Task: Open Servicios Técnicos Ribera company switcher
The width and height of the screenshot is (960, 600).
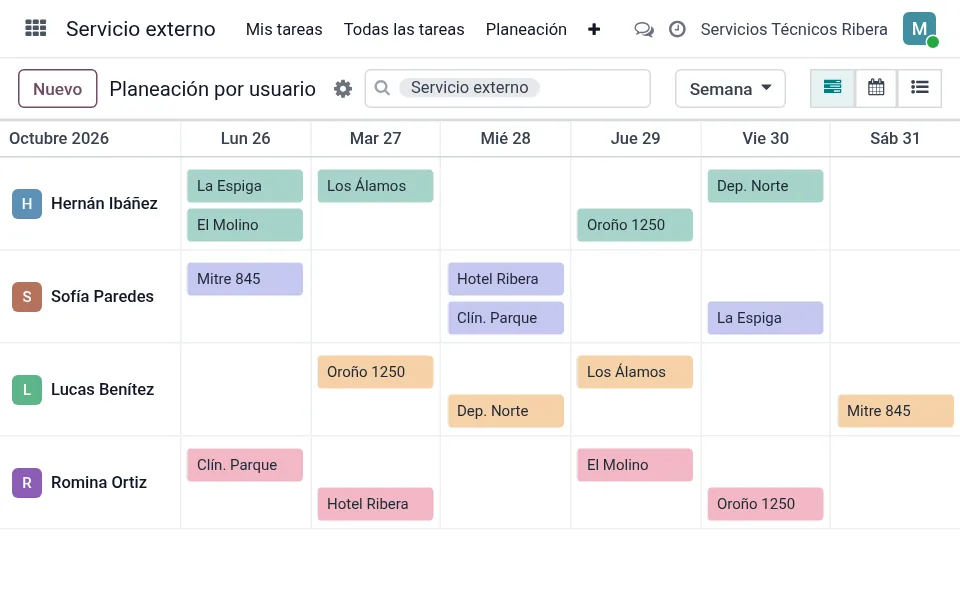Action: point(793,29)
